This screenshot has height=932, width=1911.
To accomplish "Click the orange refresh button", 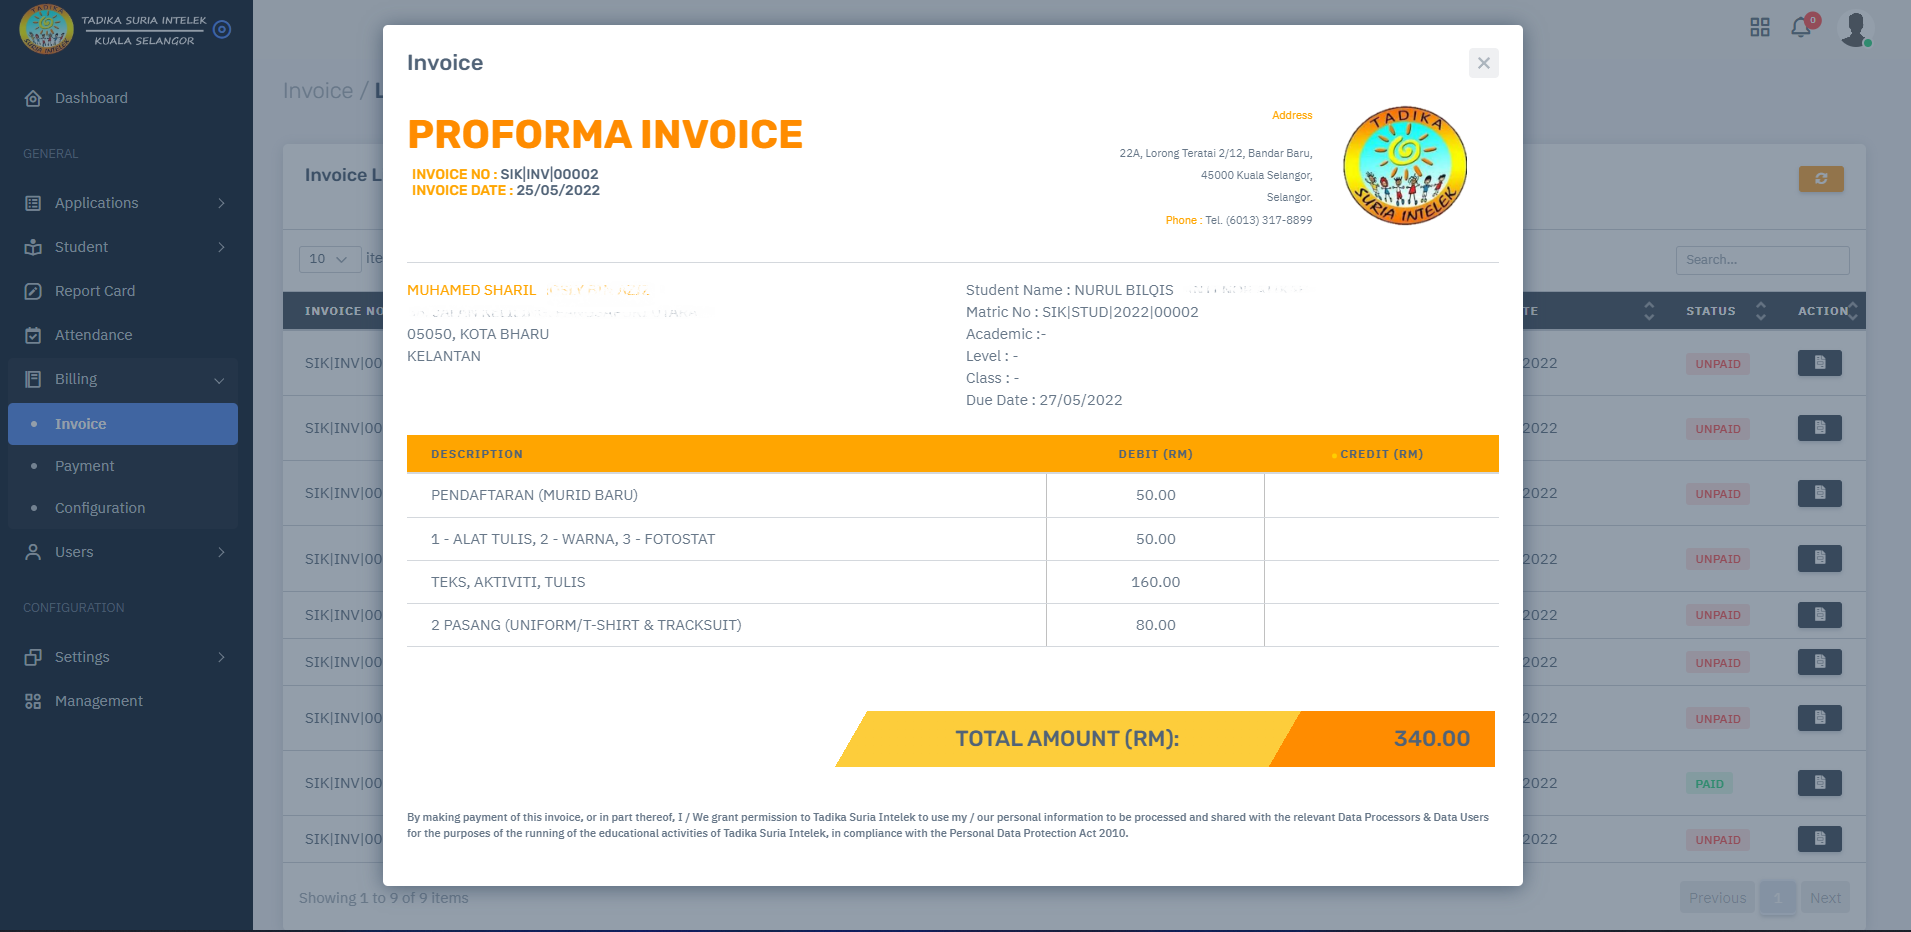I will pos(1820,179).
